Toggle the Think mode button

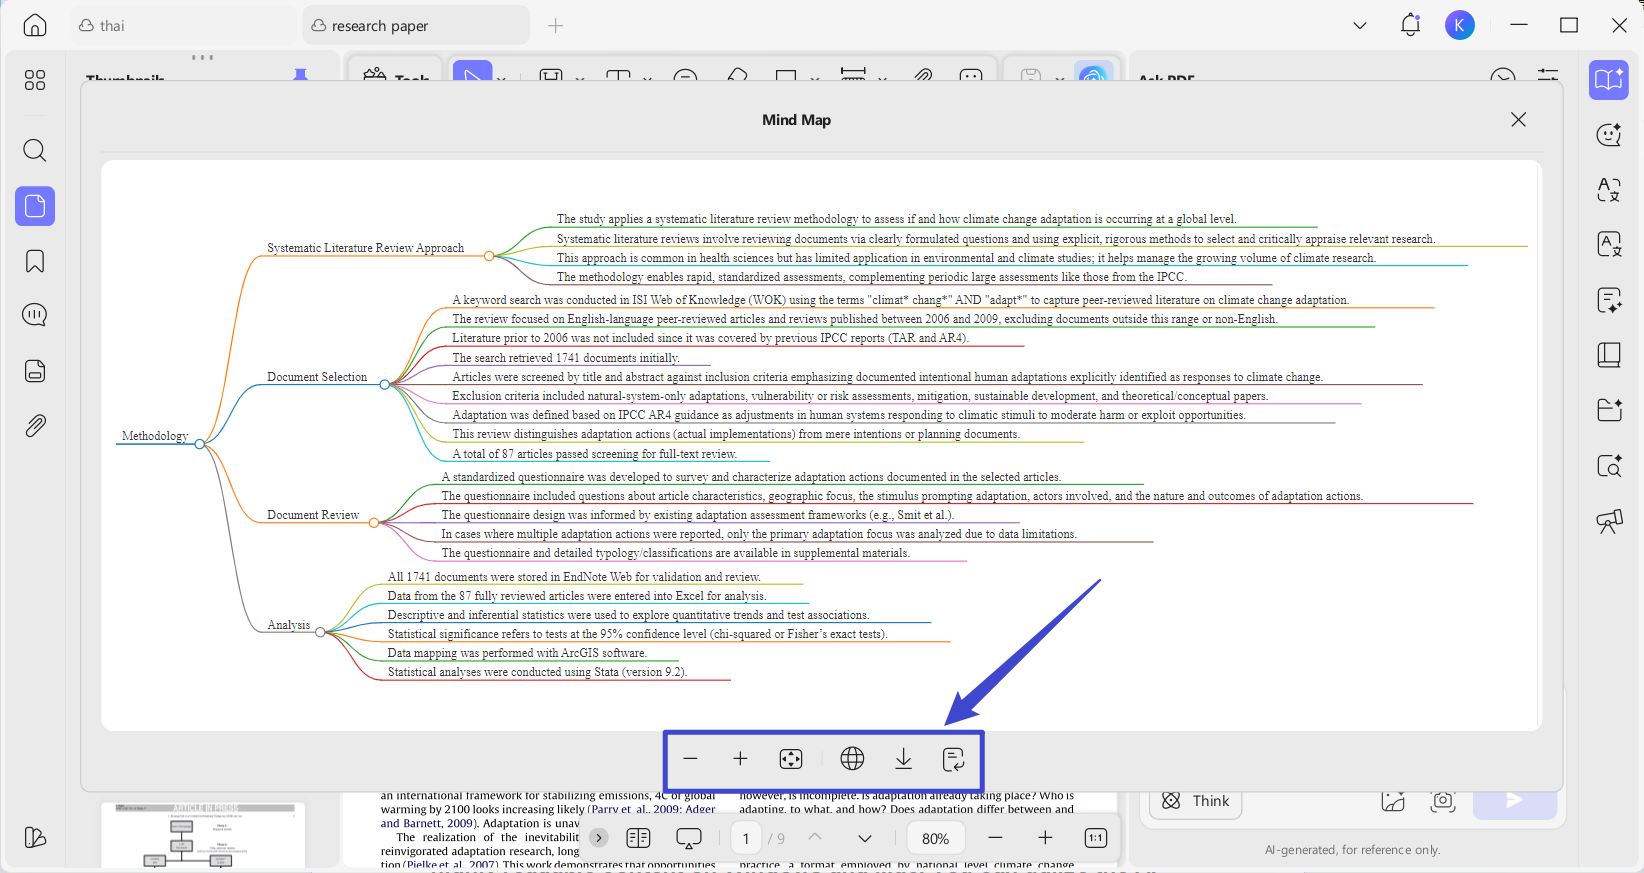1196,801
